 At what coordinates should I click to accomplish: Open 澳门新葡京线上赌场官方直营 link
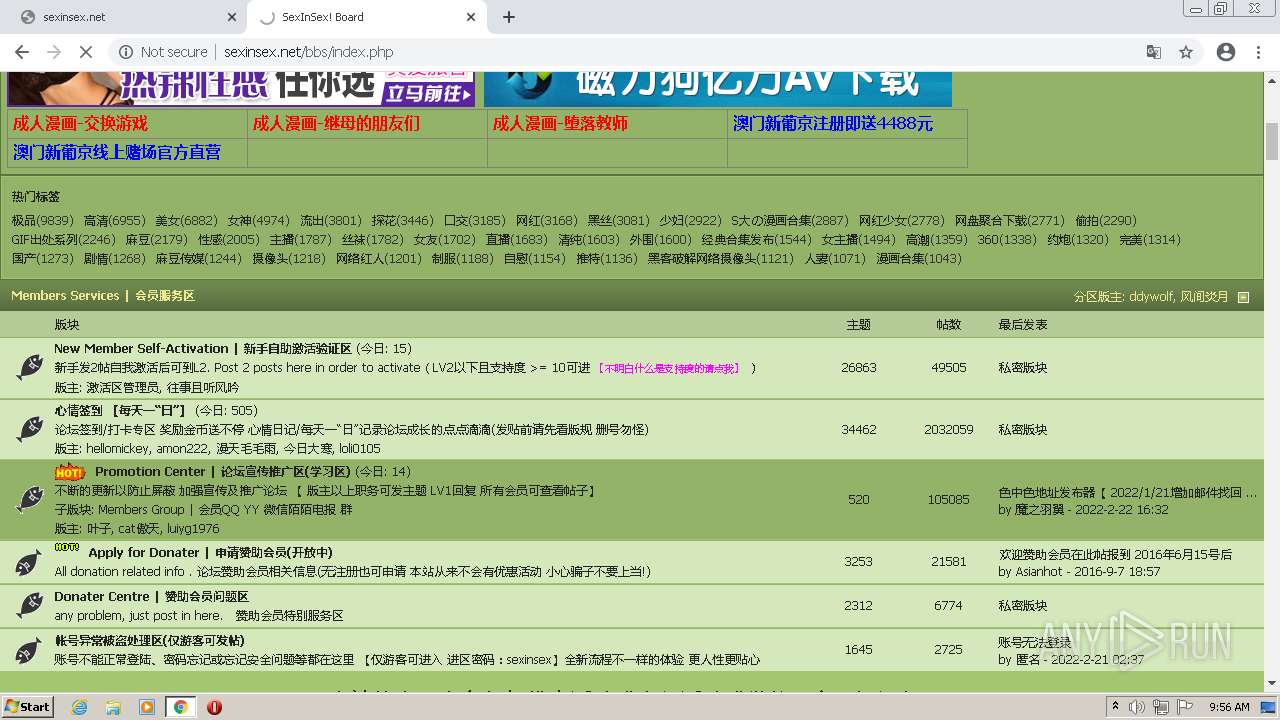117,152
